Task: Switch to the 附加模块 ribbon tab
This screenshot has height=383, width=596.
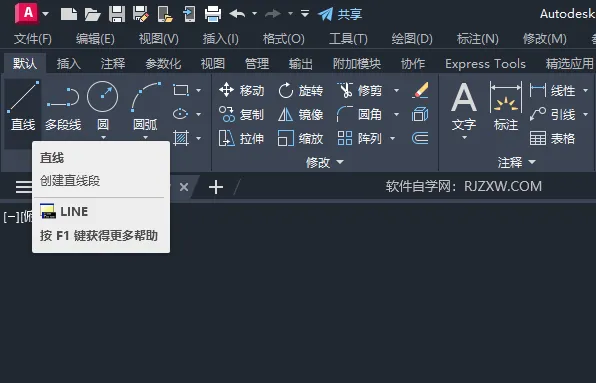Action: (x=357, y=63)
